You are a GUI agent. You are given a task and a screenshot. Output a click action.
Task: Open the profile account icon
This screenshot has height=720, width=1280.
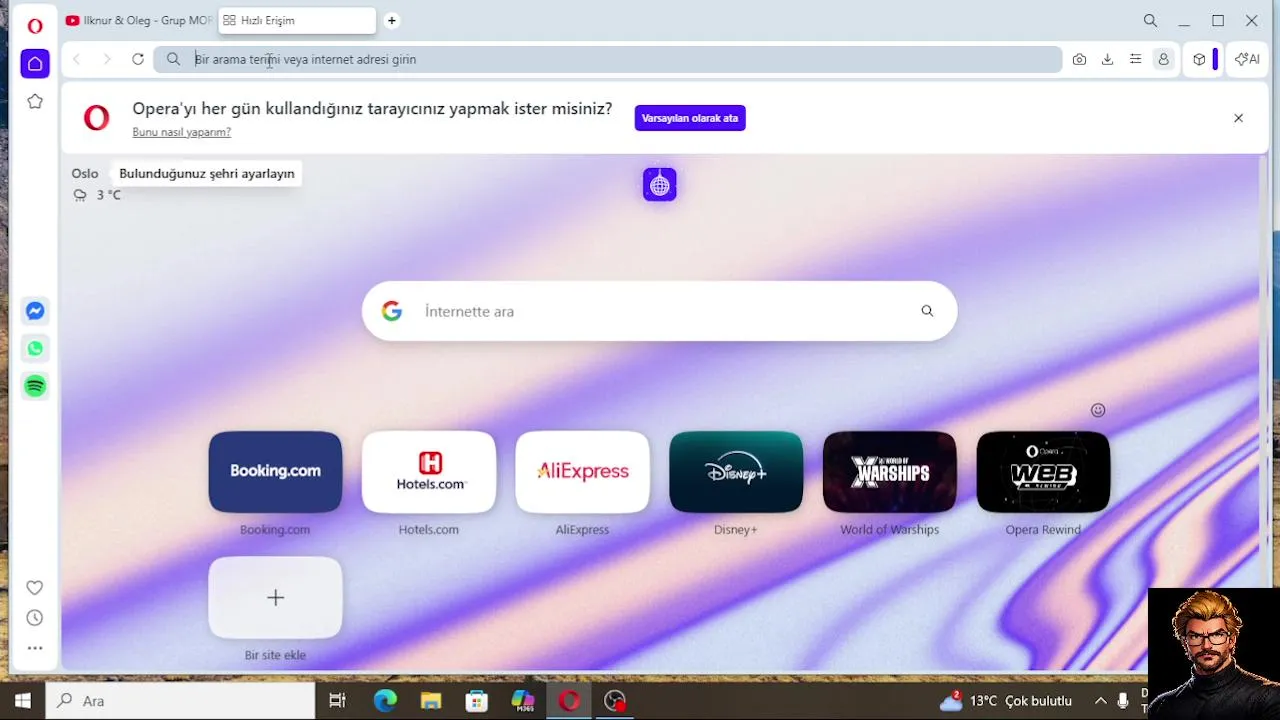pos(1163,59)
